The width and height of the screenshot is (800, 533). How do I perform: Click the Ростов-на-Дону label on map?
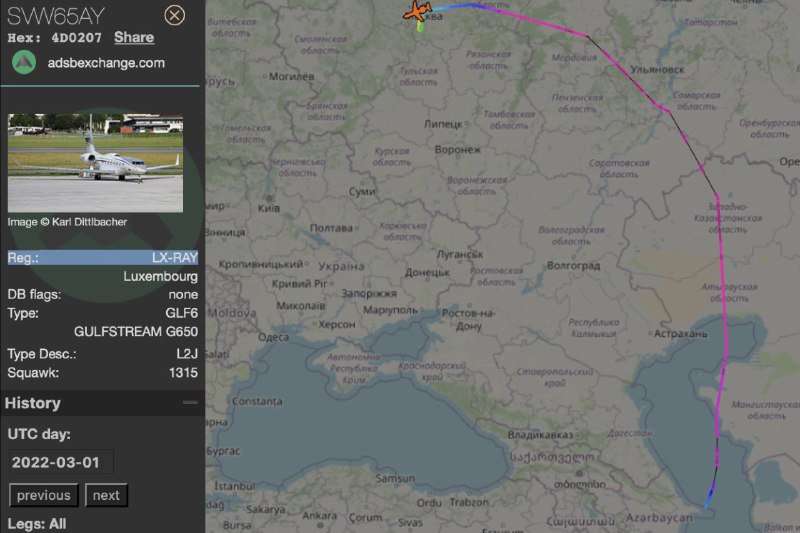[x=468, y=320]
